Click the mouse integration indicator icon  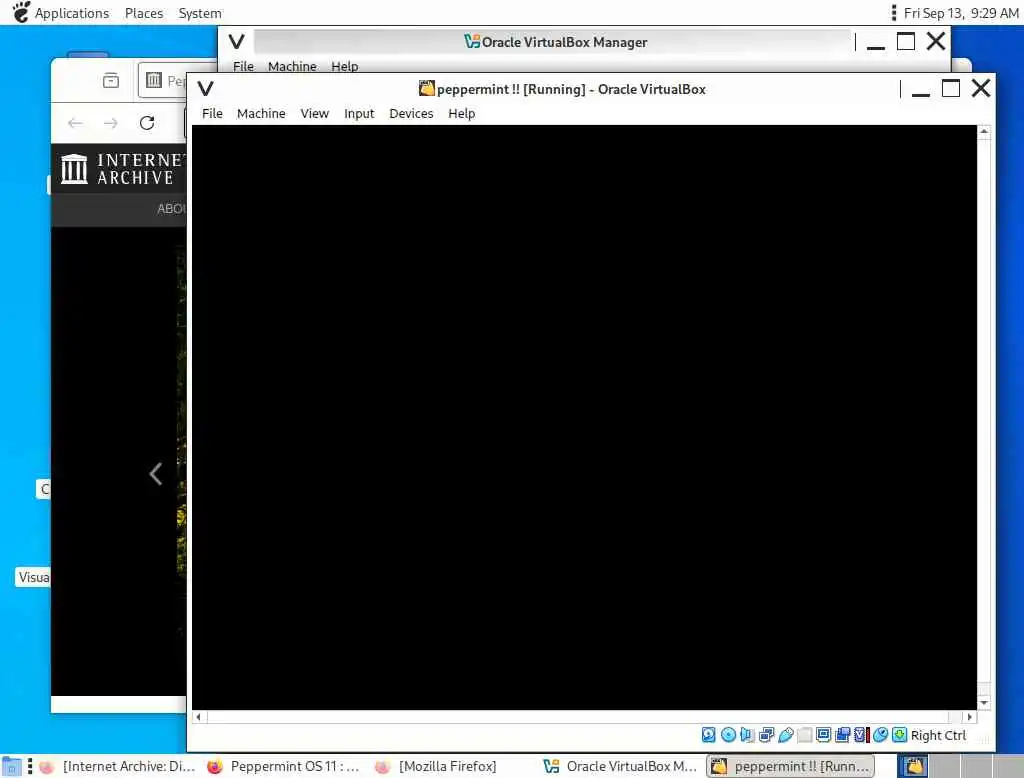click(880, 735)
